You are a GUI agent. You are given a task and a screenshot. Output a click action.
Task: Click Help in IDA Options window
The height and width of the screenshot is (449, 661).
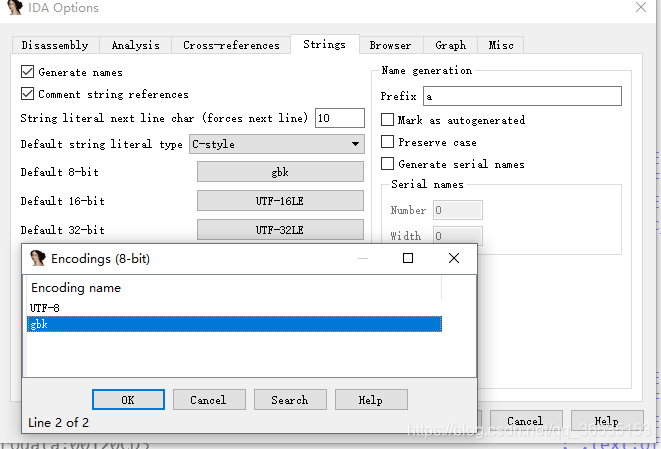(607, 421)
